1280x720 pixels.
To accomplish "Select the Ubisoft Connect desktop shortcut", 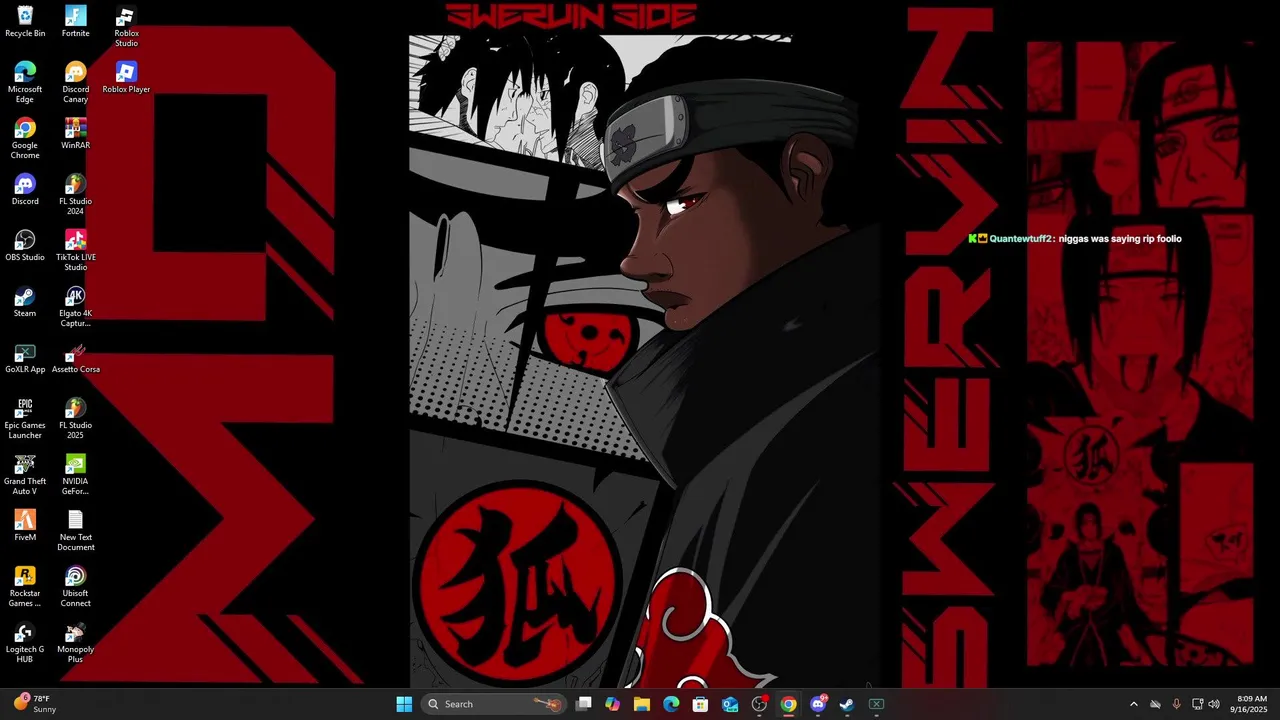I will [75, 587].
